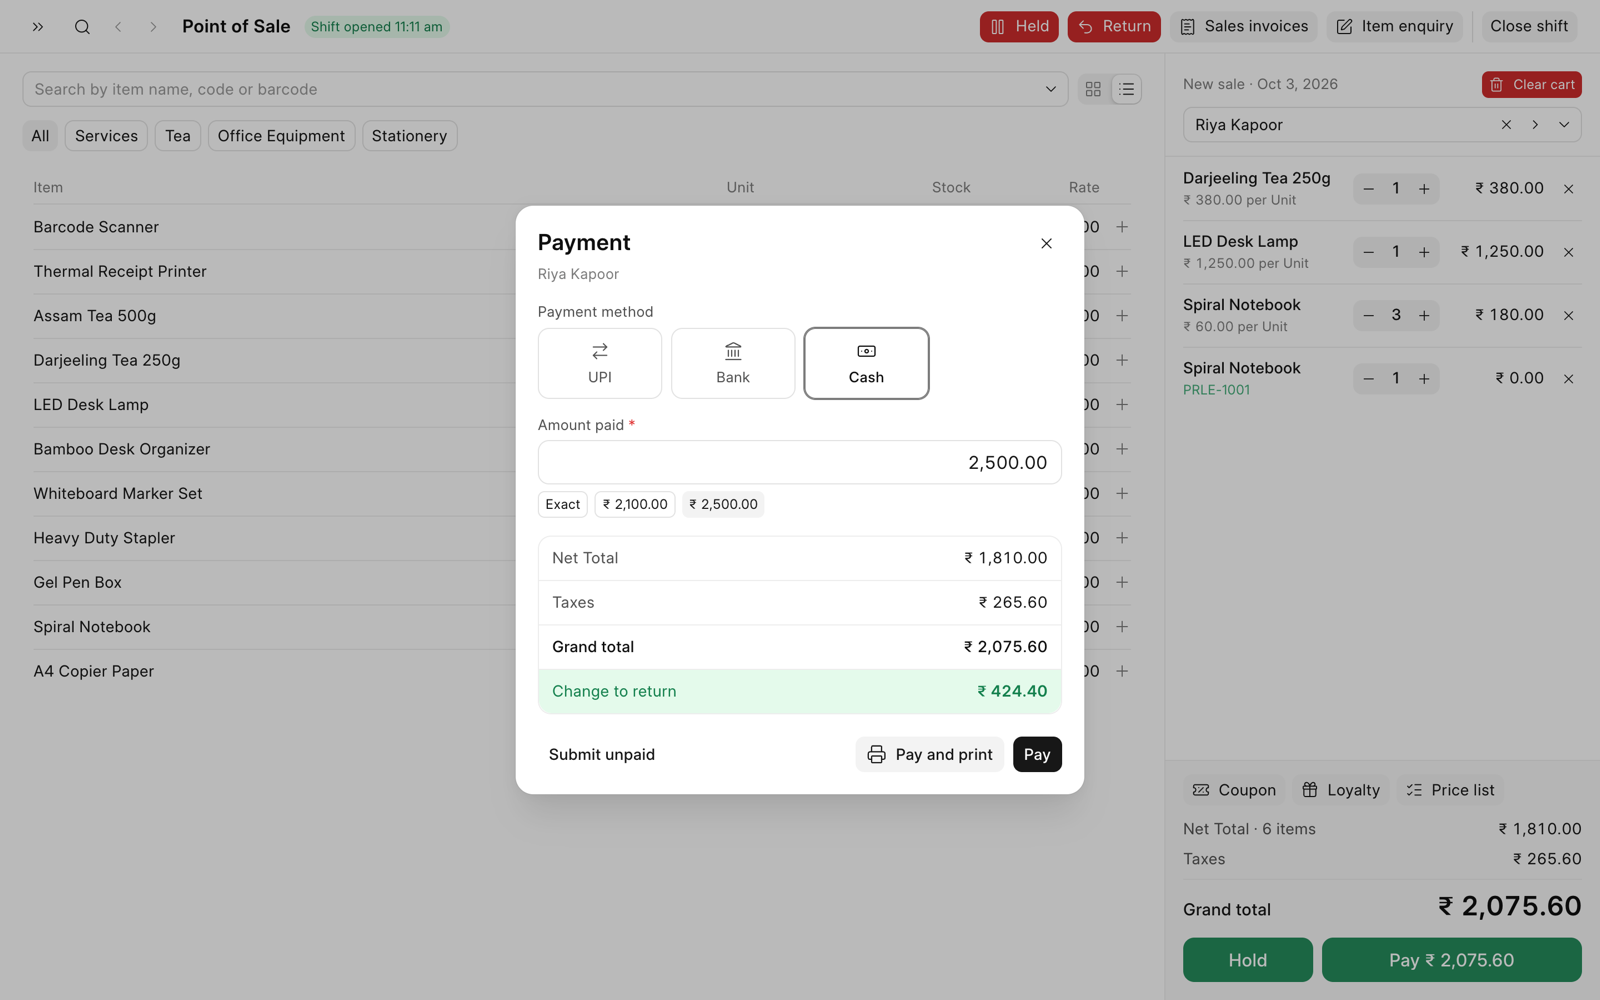This screenshot has height=1000, width=1600.
Task: Switch to list view of items
Action: [x=1127, y=89]
